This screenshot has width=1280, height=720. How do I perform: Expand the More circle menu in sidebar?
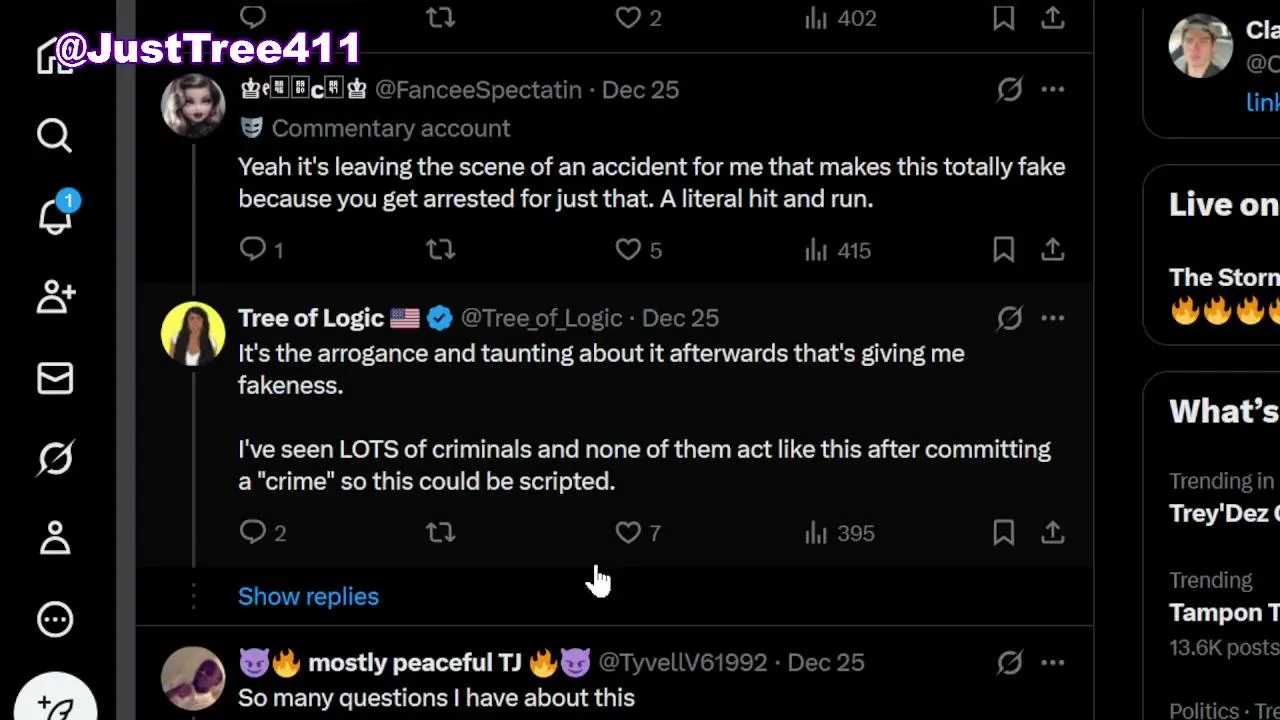(x=55, y=619)
